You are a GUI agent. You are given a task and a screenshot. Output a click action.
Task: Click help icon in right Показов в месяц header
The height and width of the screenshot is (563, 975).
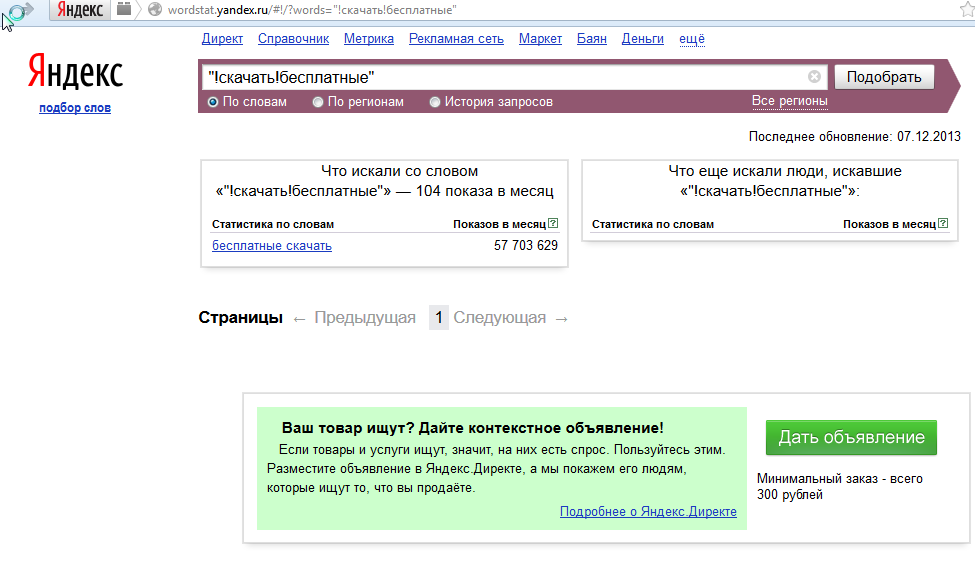[x=943, y=223]
